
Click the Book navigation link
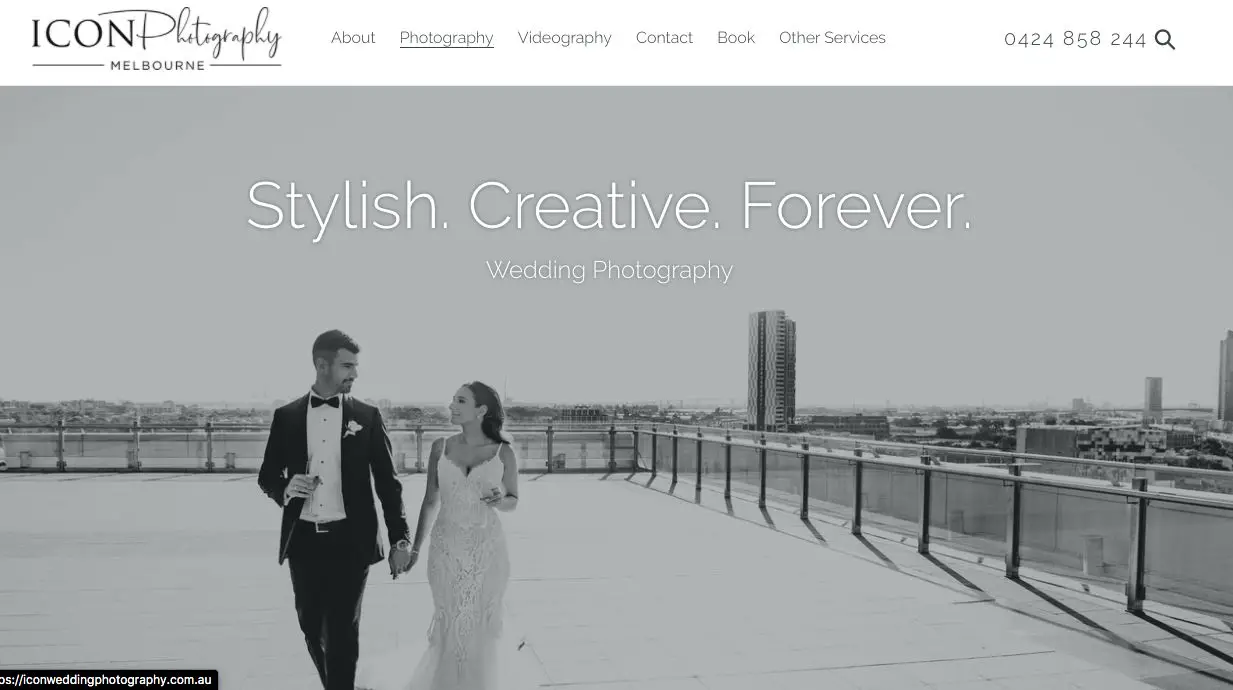[736, 38]
